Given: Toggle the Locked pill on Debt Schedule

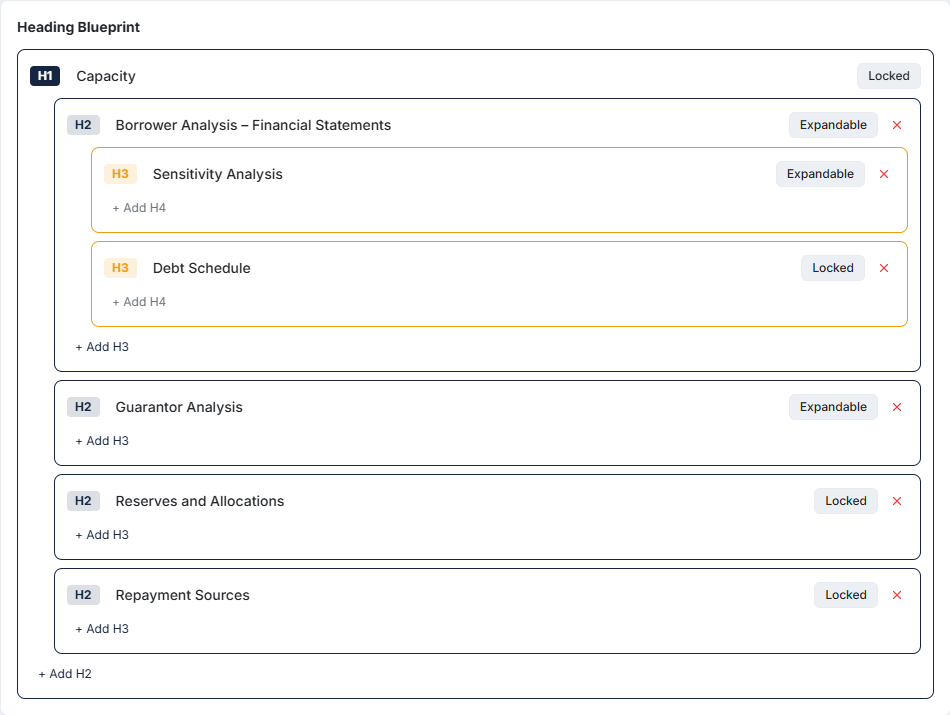Looking at the screenshot, I should 832,268.
